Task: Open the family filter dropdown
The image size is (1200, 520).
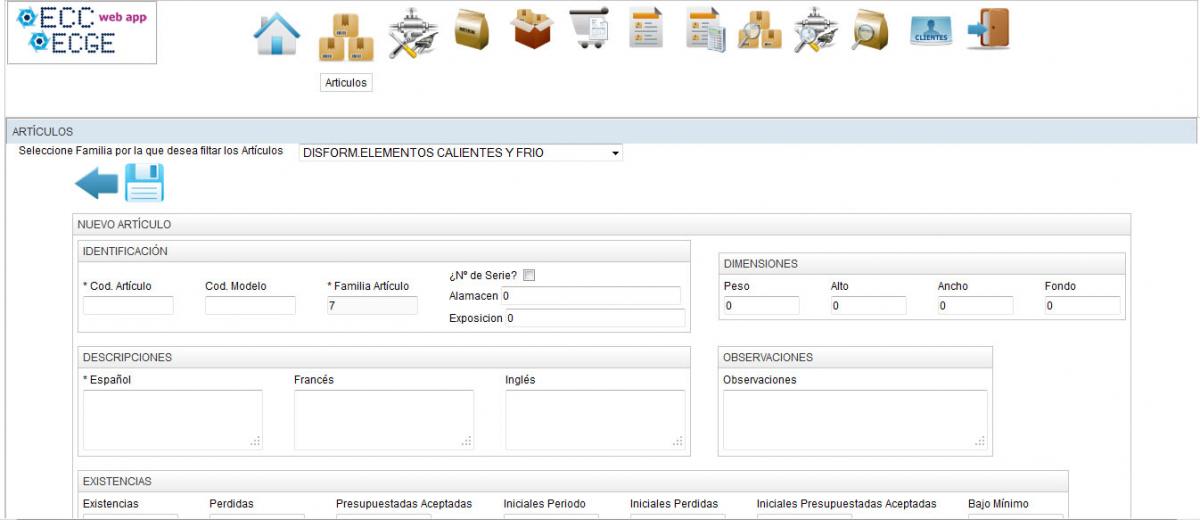Action: [x=461, y=153]
